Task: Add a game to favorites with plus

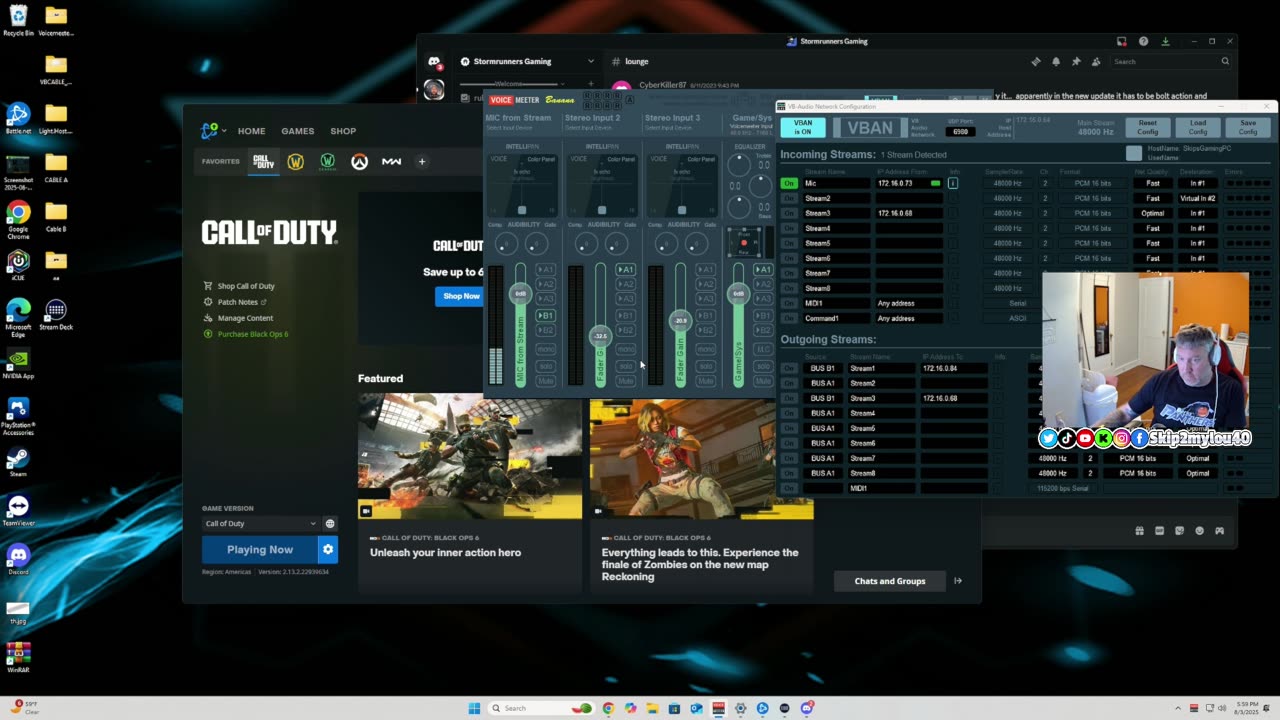Action: [422, 161]
